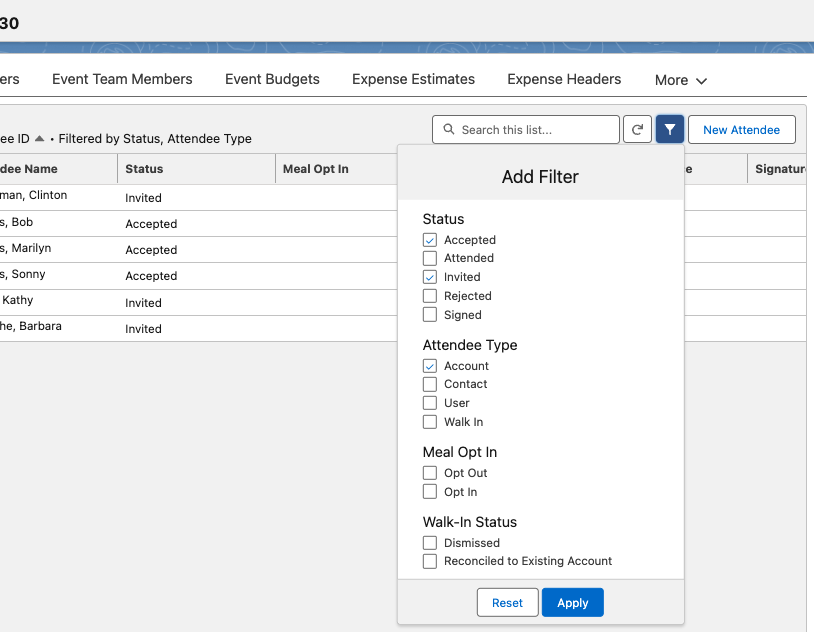Reset all filters

[507, 603]
